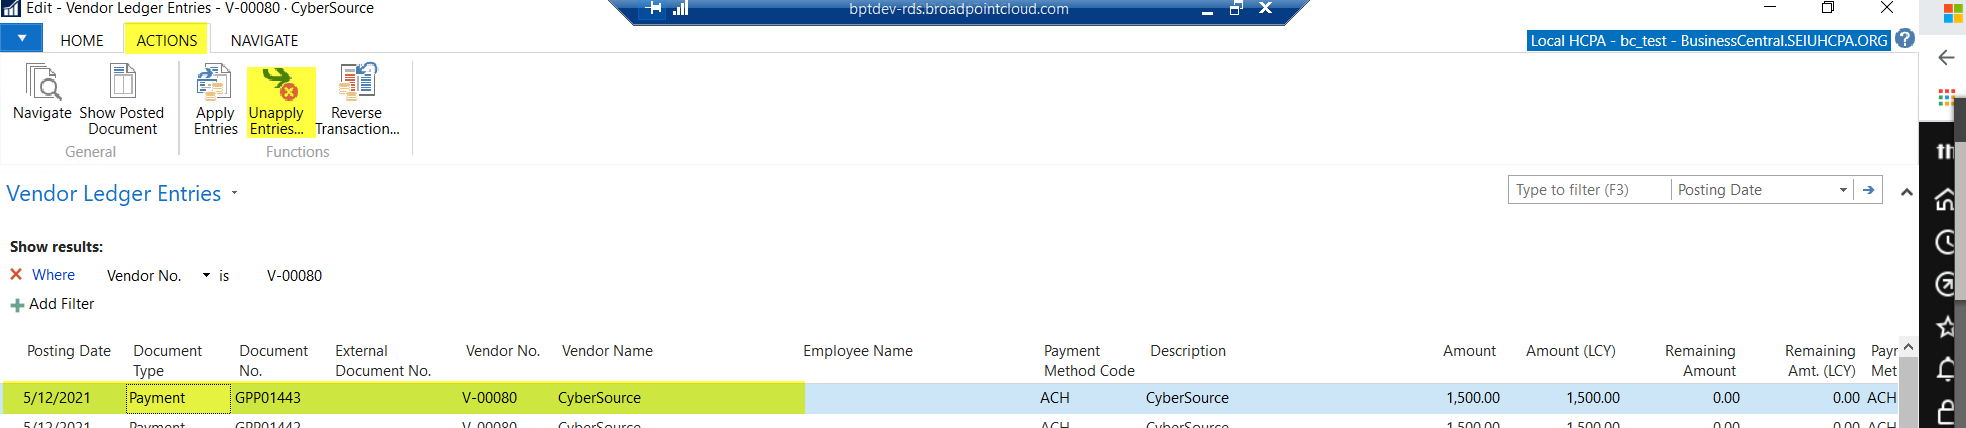Click the V-00080 vendor cell in the first row
Image resolution: width=1966 pixels, height=428 pixels.
[489, 398]
